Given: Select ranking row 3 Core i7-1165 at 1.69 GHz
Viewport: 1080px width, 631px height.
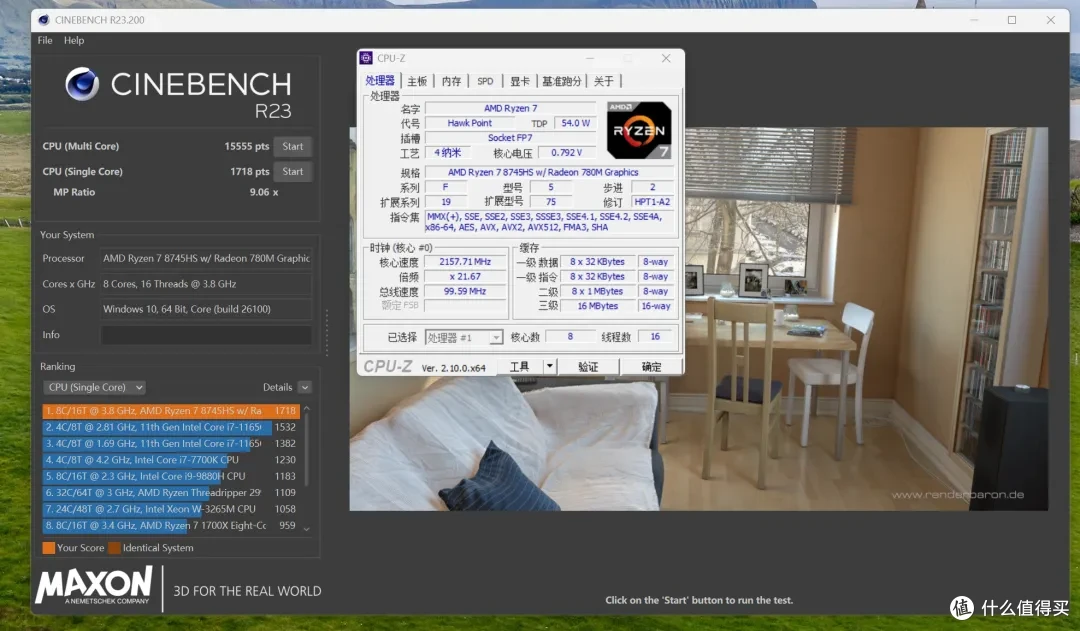Looking at the screenshot, I should pos(171,444).
